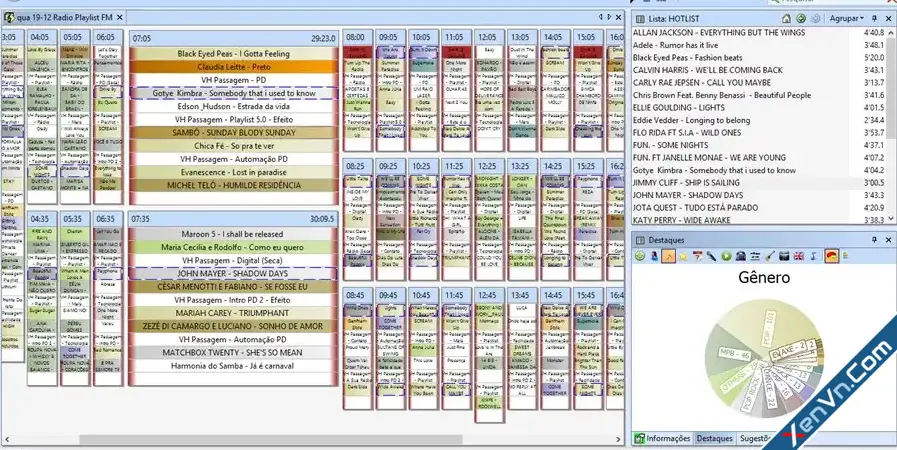This screenshot has width=897, height=450.
Task: Switch to the Informações tab
Action: click(x=662, y=439)
